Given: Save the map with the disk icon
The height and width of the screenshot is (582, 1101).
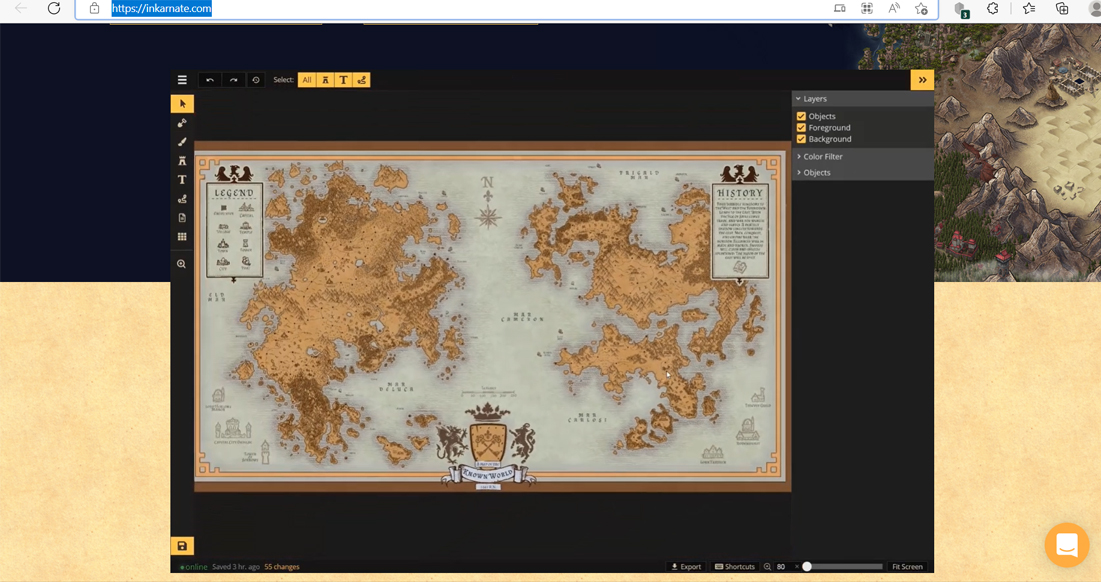Looking at the screenshot, I should coord(181,546).
